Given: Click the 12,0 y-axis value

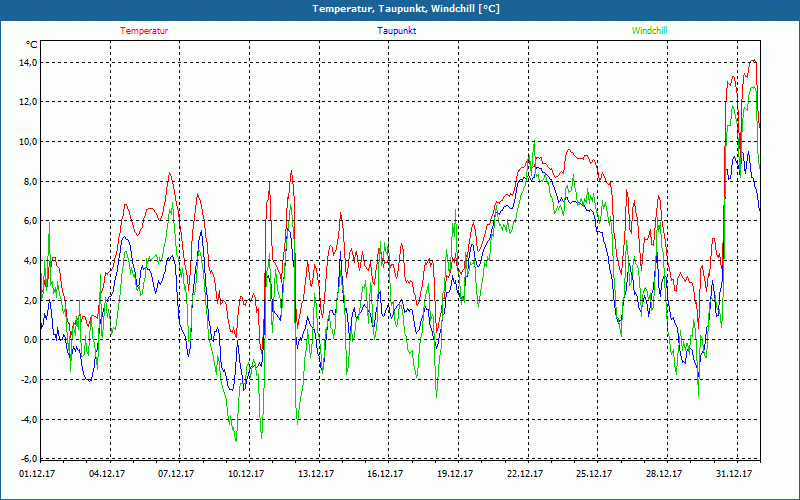Looking at the screenshot, I should [x=29, y=102].
